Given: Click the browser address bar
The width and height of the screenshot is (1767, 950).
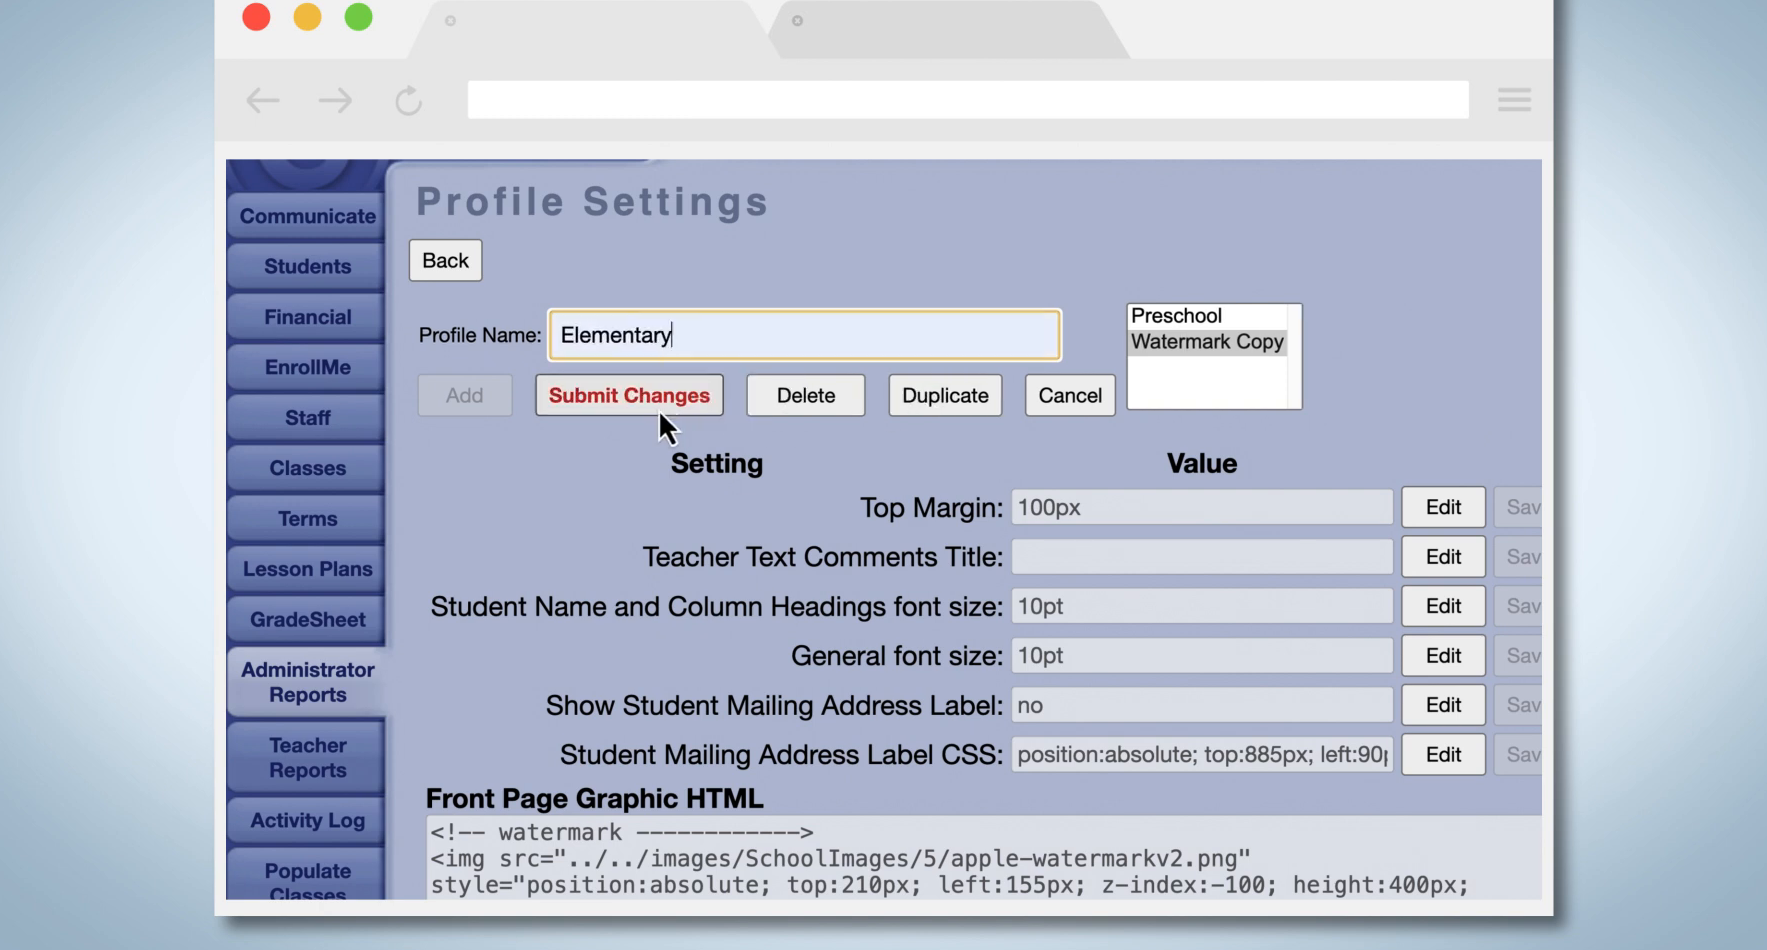Looking at the screenshot, I should (x=968, y=99).
